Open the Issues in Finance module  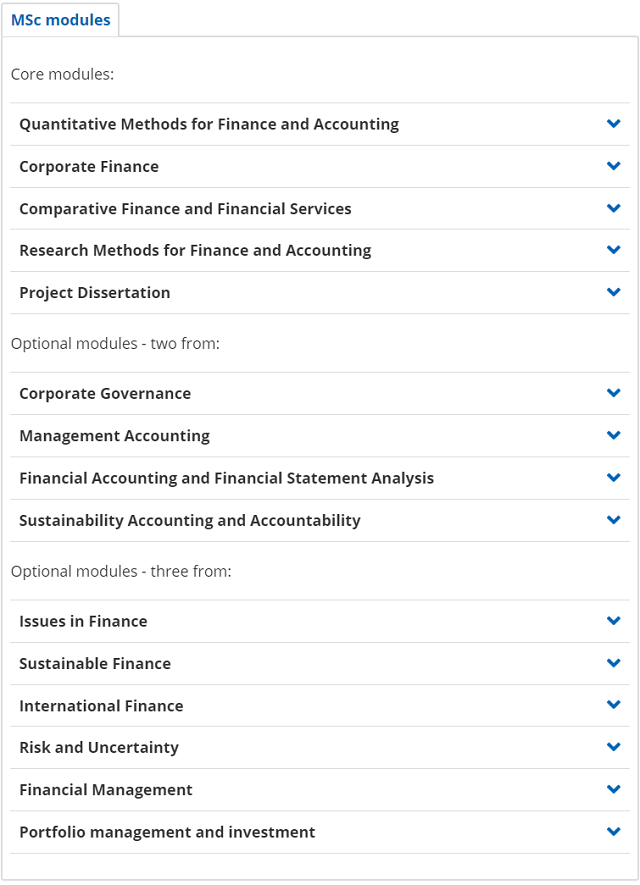320,621
